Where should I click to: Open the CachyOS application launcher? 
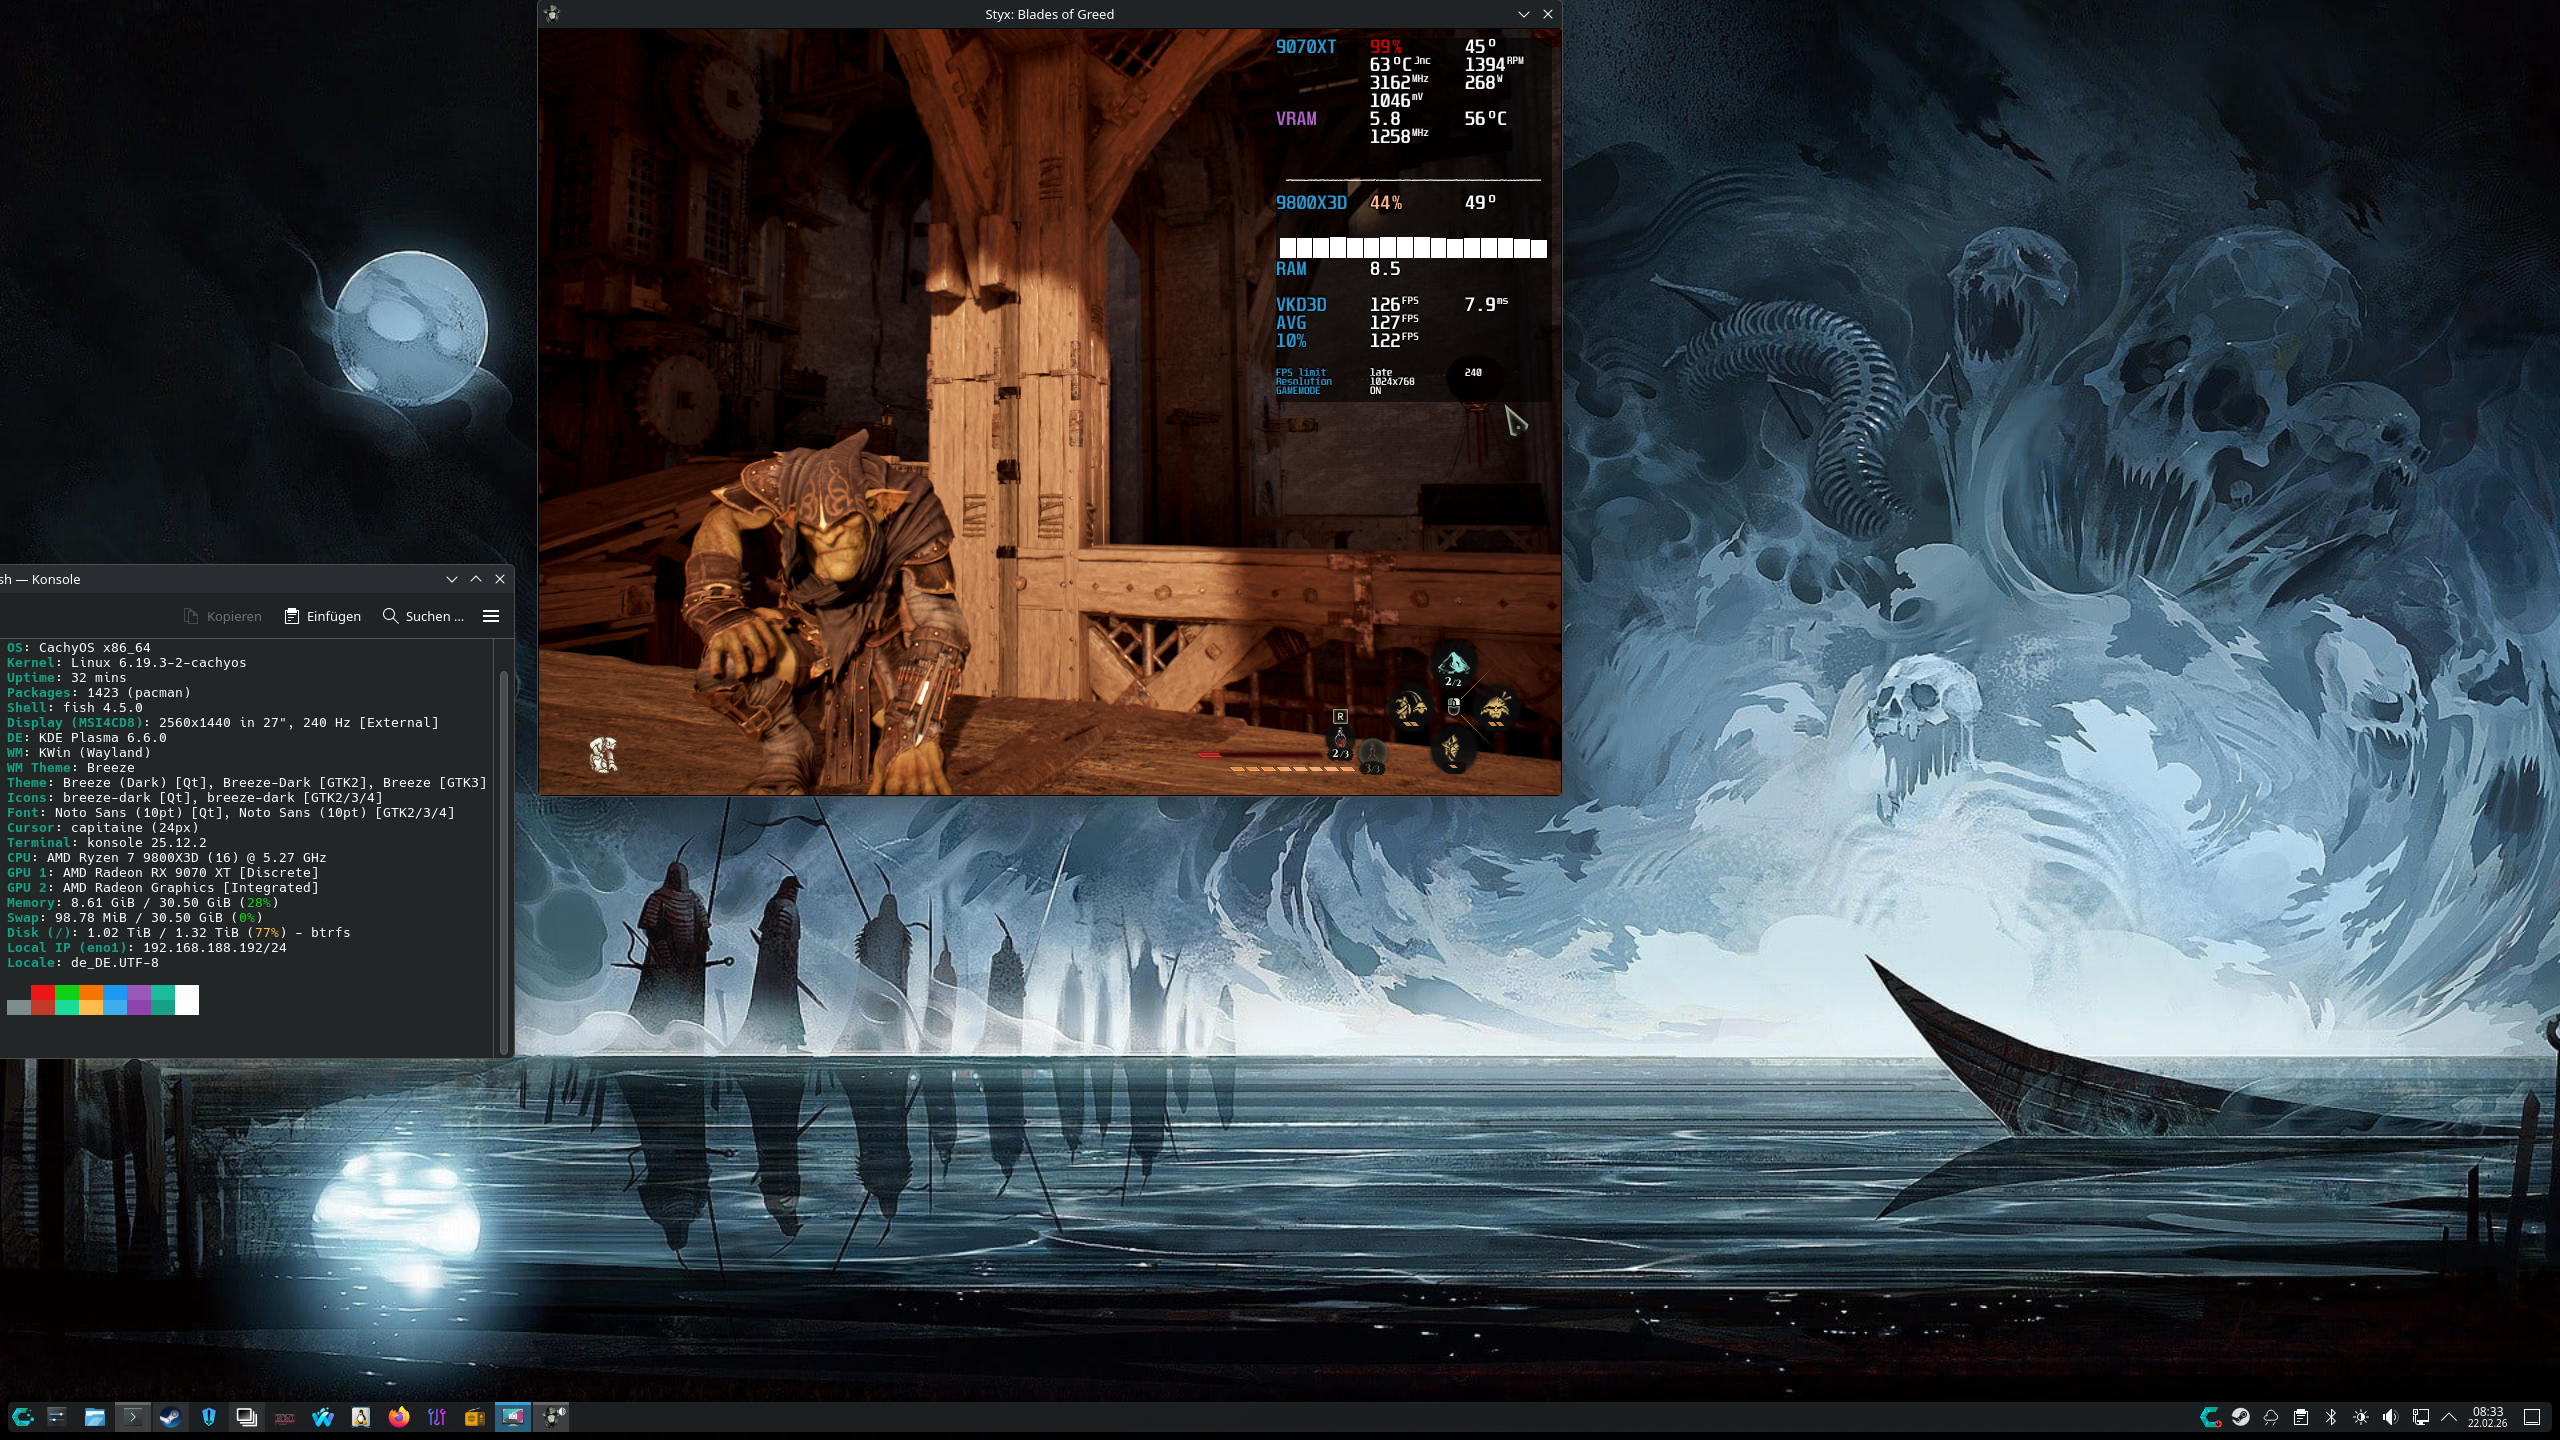pyautogui.click(x=23, y=1417)
